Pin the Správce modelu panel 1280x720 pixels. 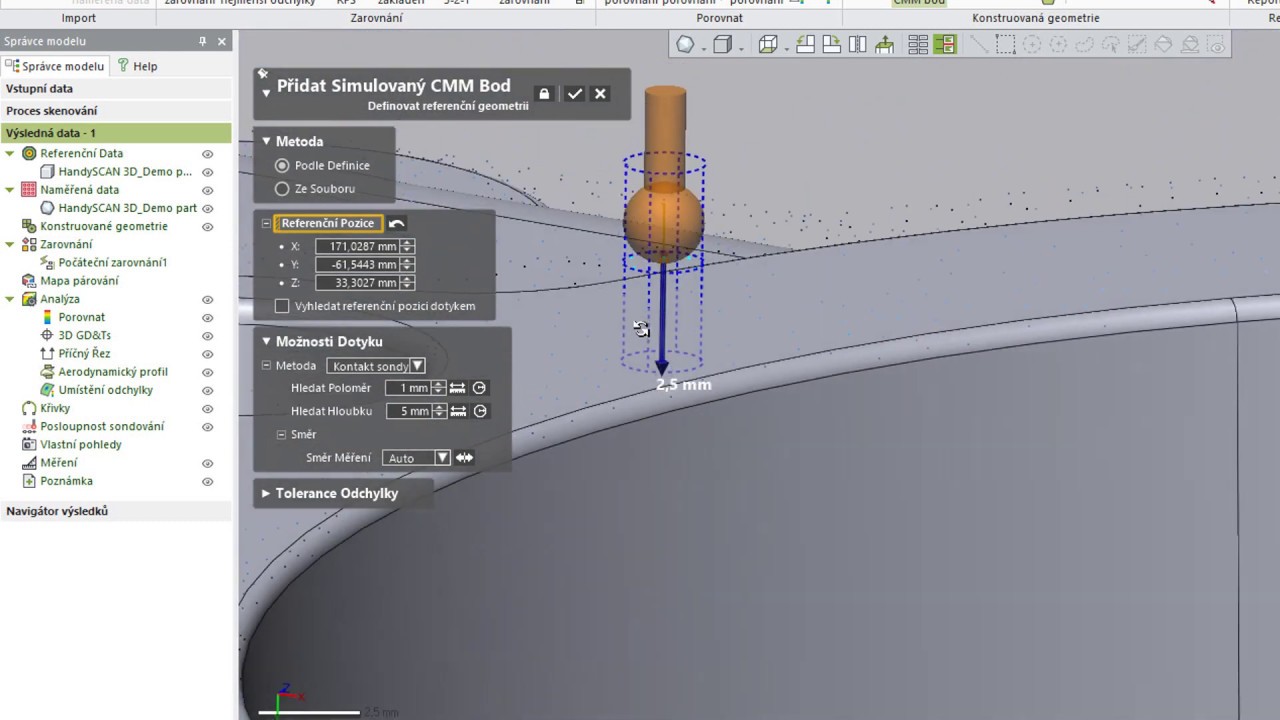[x=203, y=41]
